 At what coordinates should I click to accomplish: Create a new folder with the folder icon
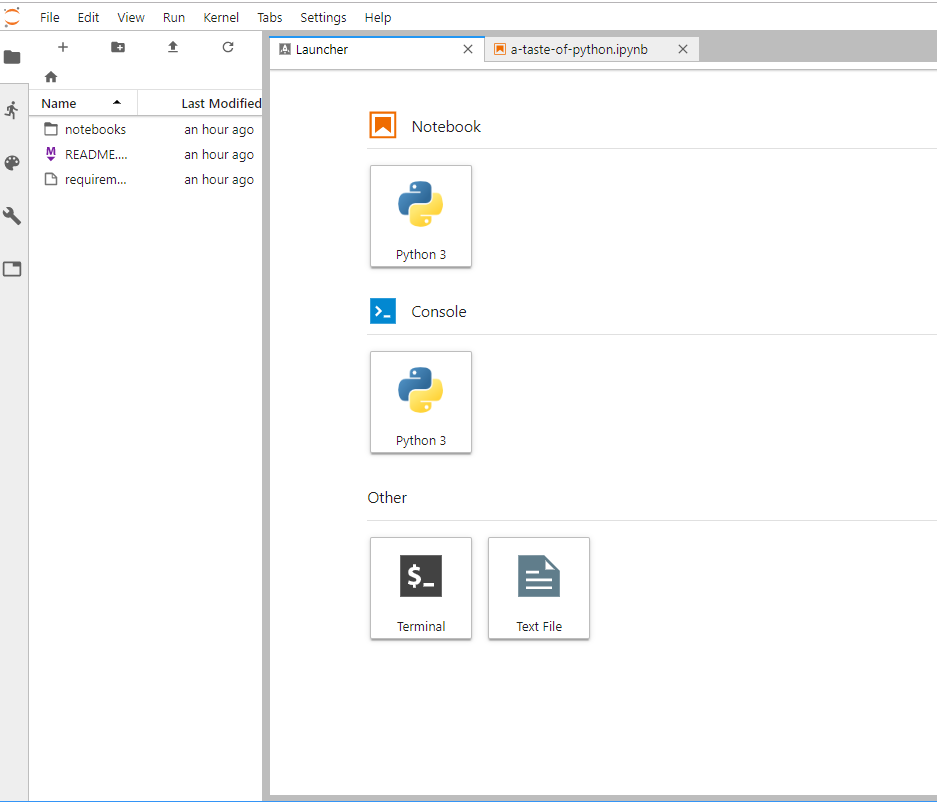tap(118, 47)
